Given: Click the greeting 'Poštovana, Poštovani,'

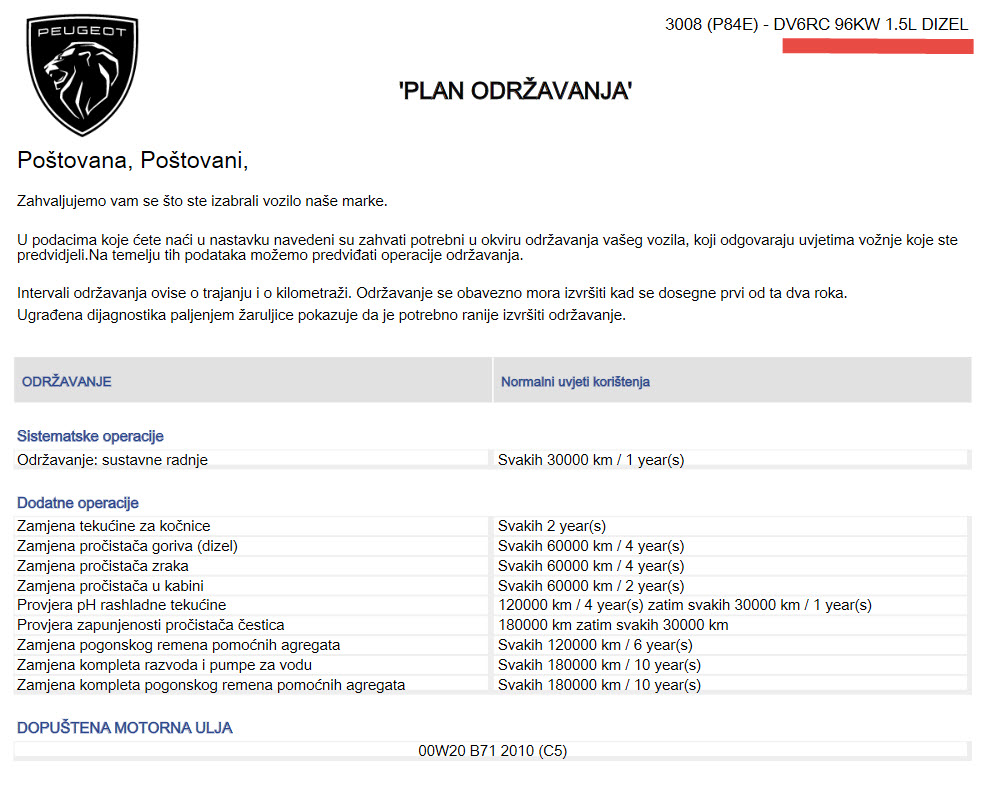Looking at the screenshot, I should click(133, 160).
